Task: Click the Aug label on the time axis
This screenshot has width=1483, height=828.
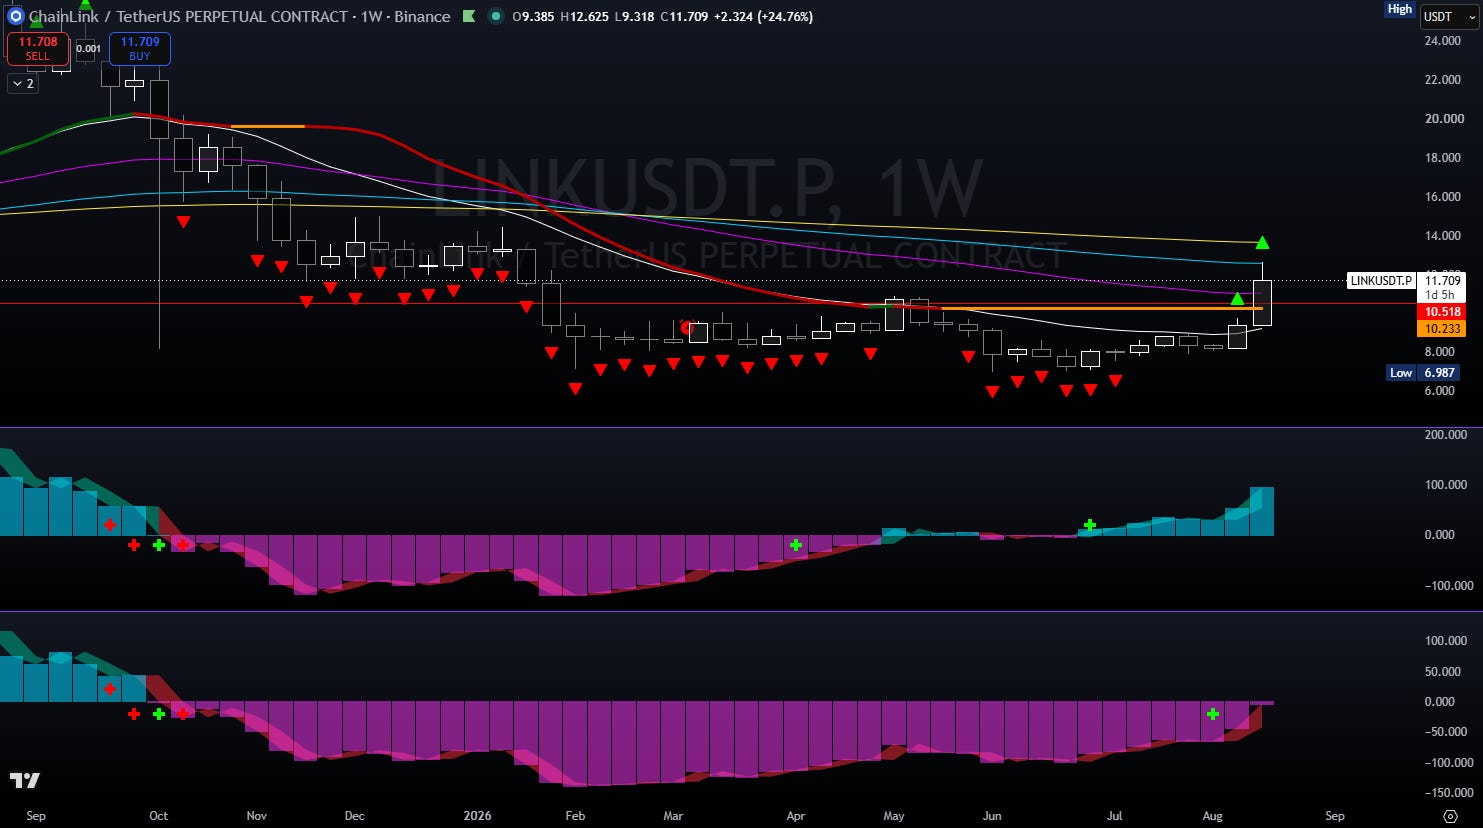Action: coord(1212,816)
